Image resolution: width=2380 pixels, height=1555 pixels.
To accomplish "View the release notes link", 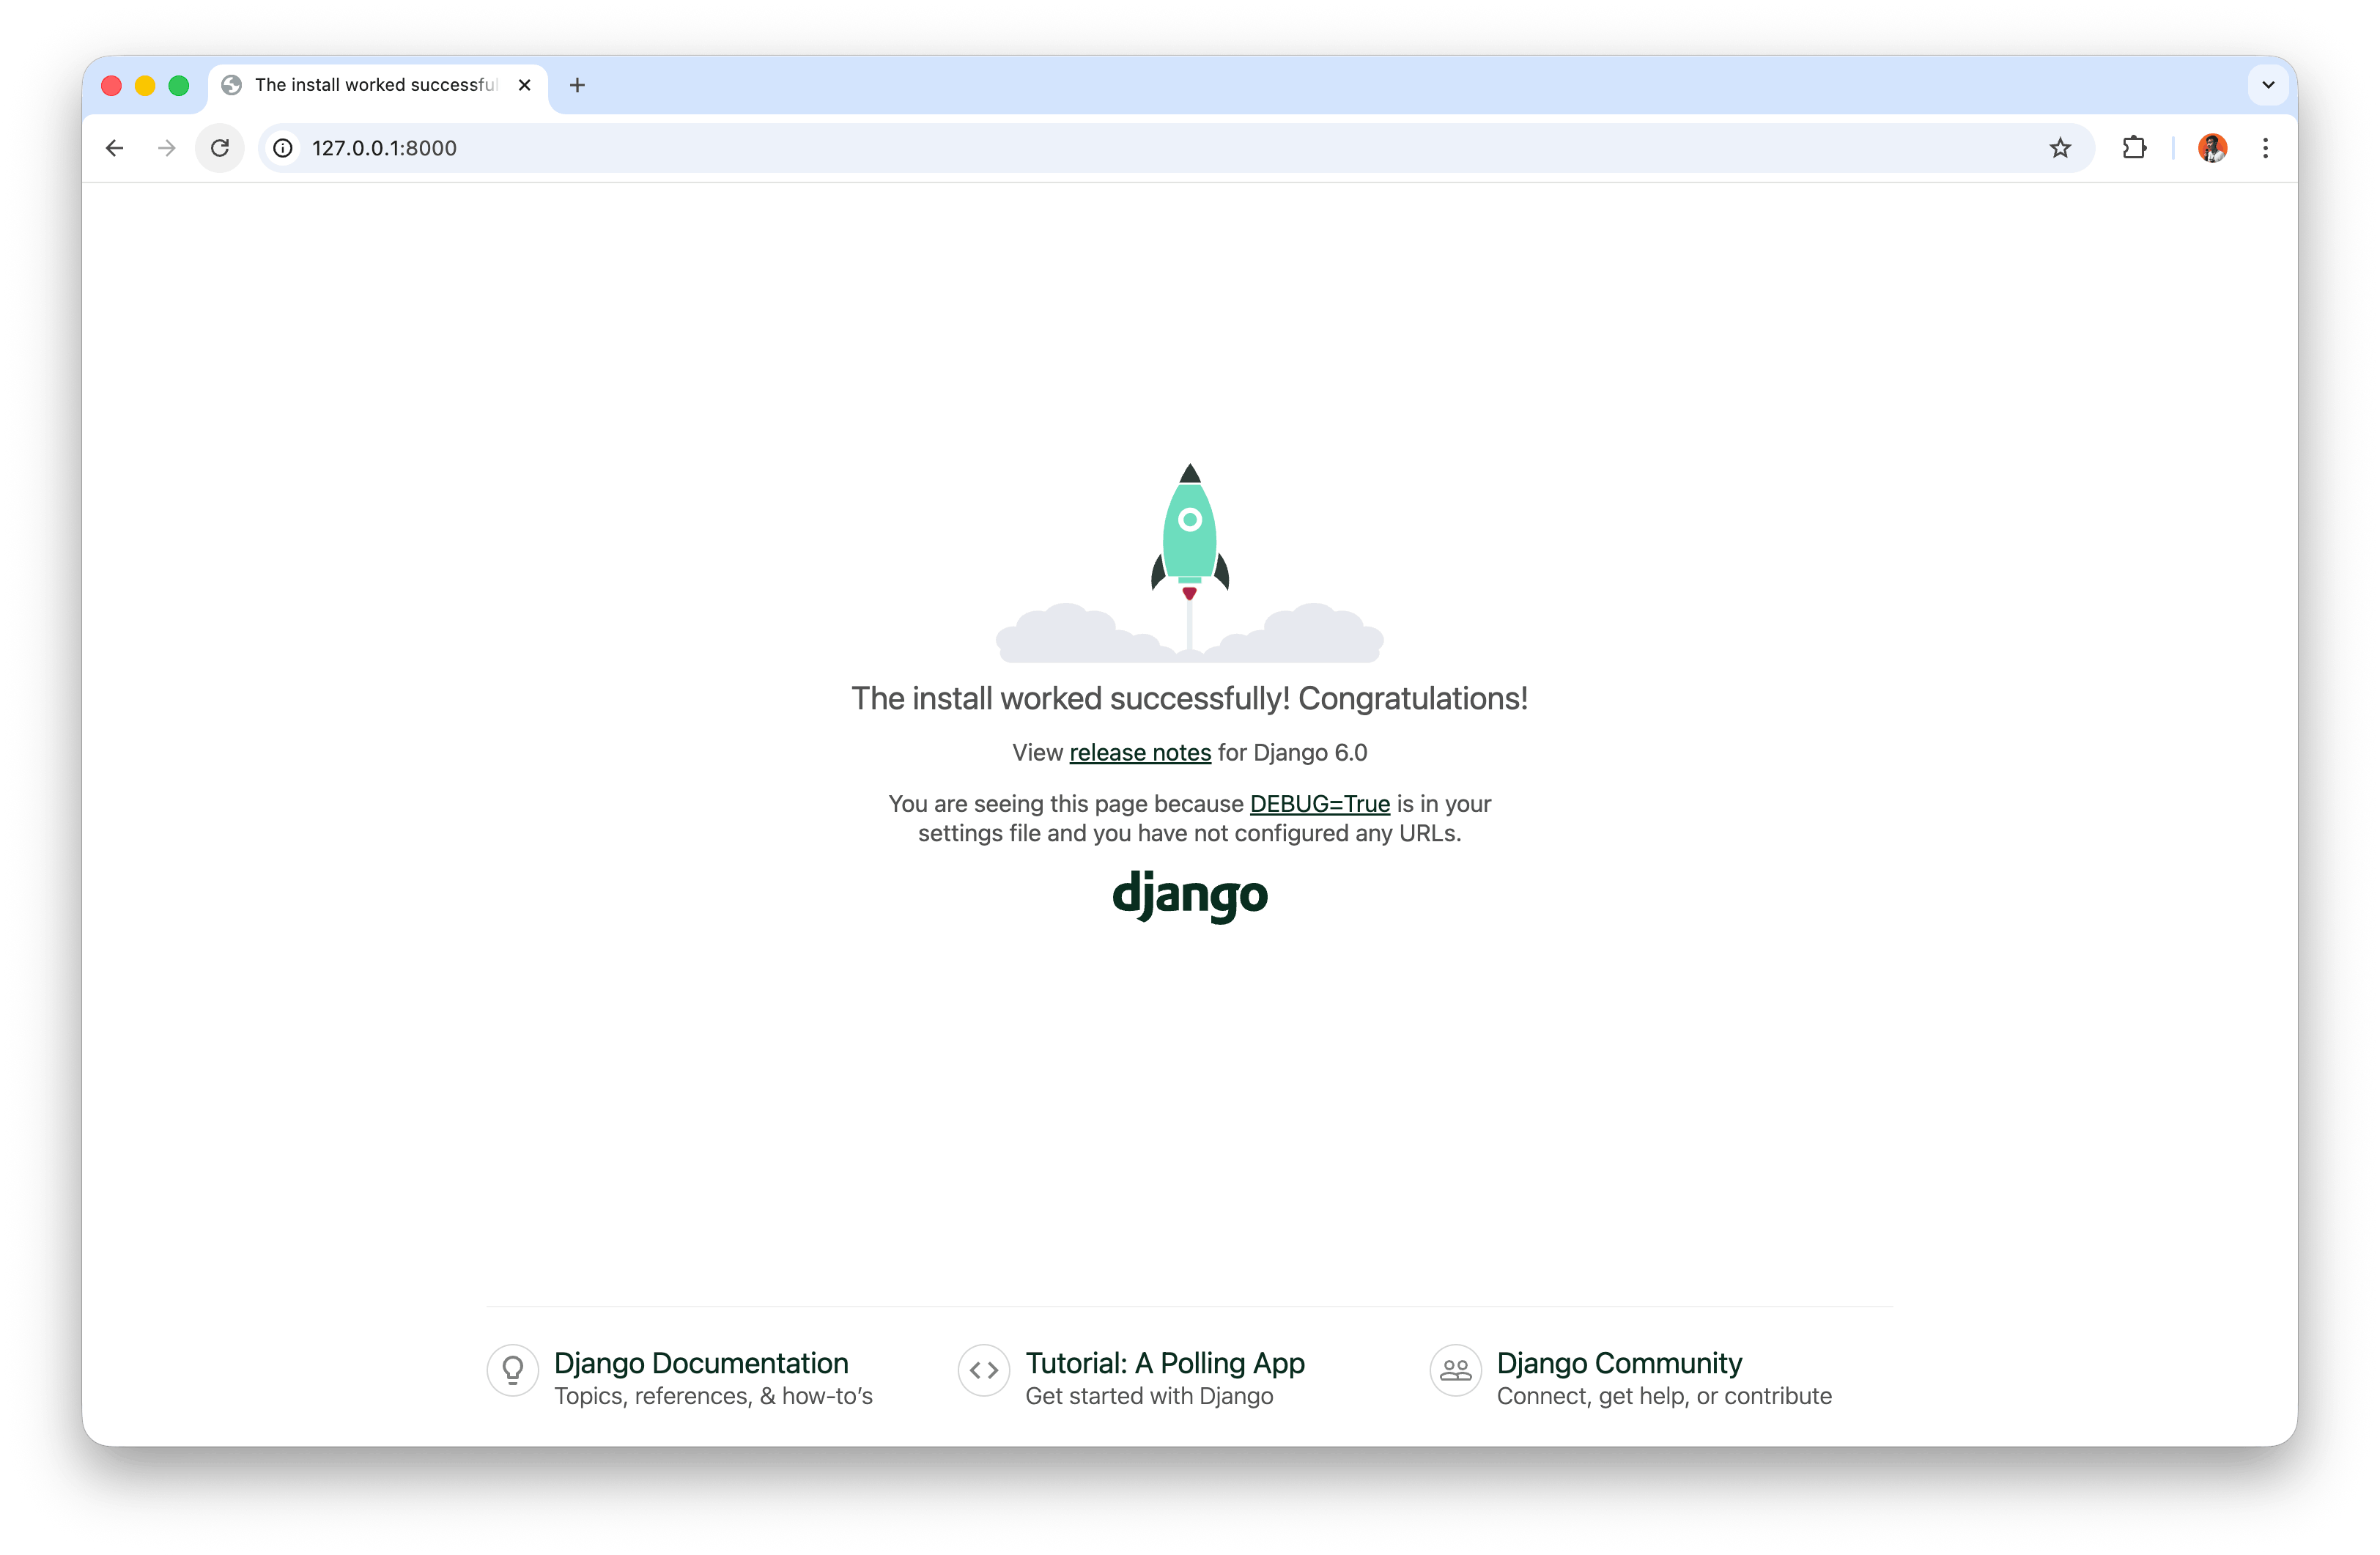I will (1139, 752).
